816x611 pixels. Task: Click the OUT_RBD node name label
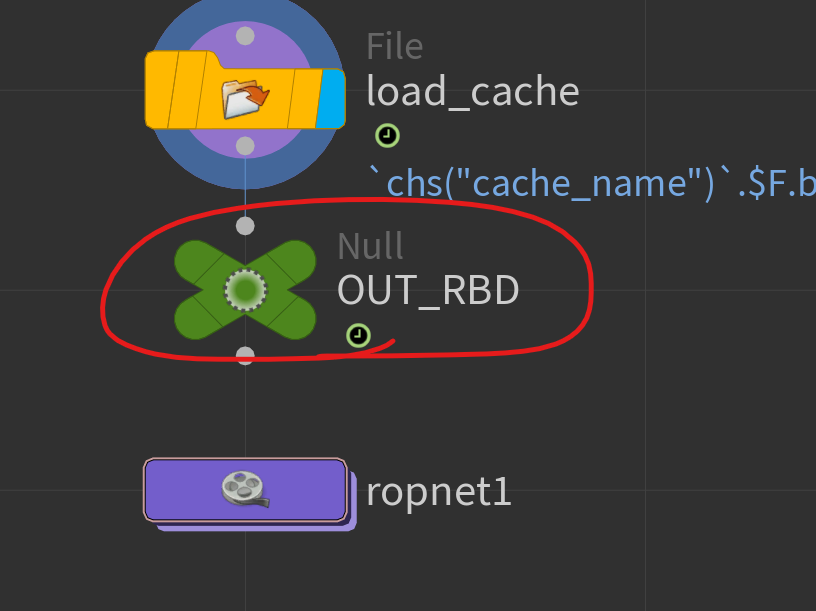click(x=428, y=290)
